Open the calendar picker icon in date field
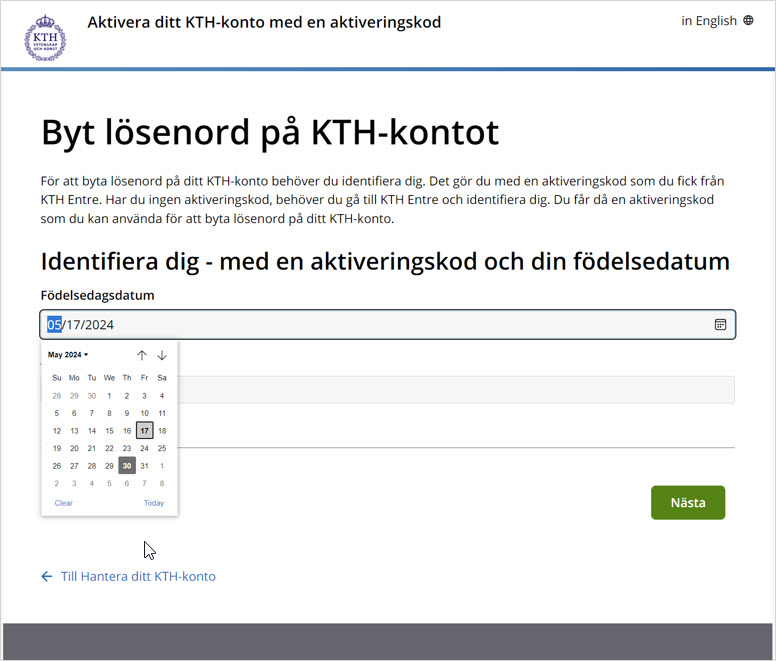The height and width of the screenshot is (661, 776). [720, 325]
